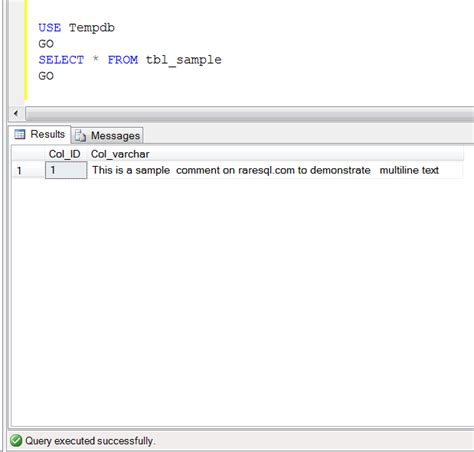This screenshot has width=474, height=452.
Task: Select the row header numbered 1
Action: [28, 170]
